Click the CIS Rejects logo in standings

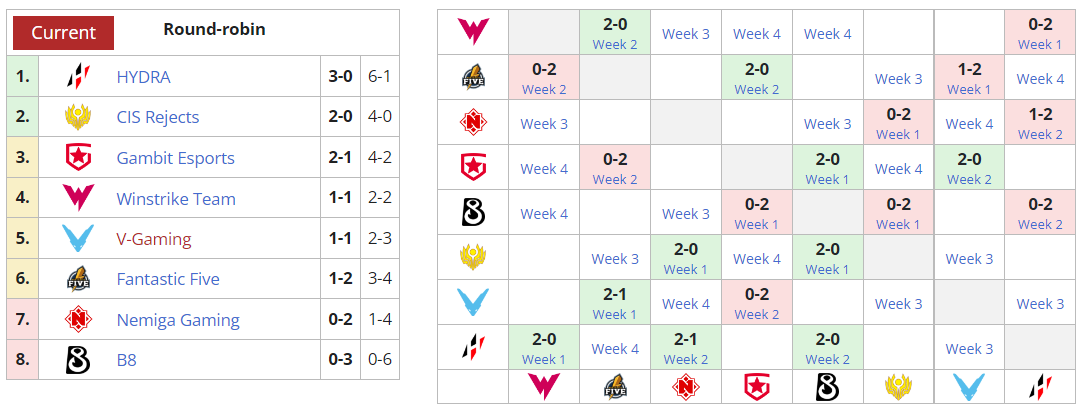point(77,118)
